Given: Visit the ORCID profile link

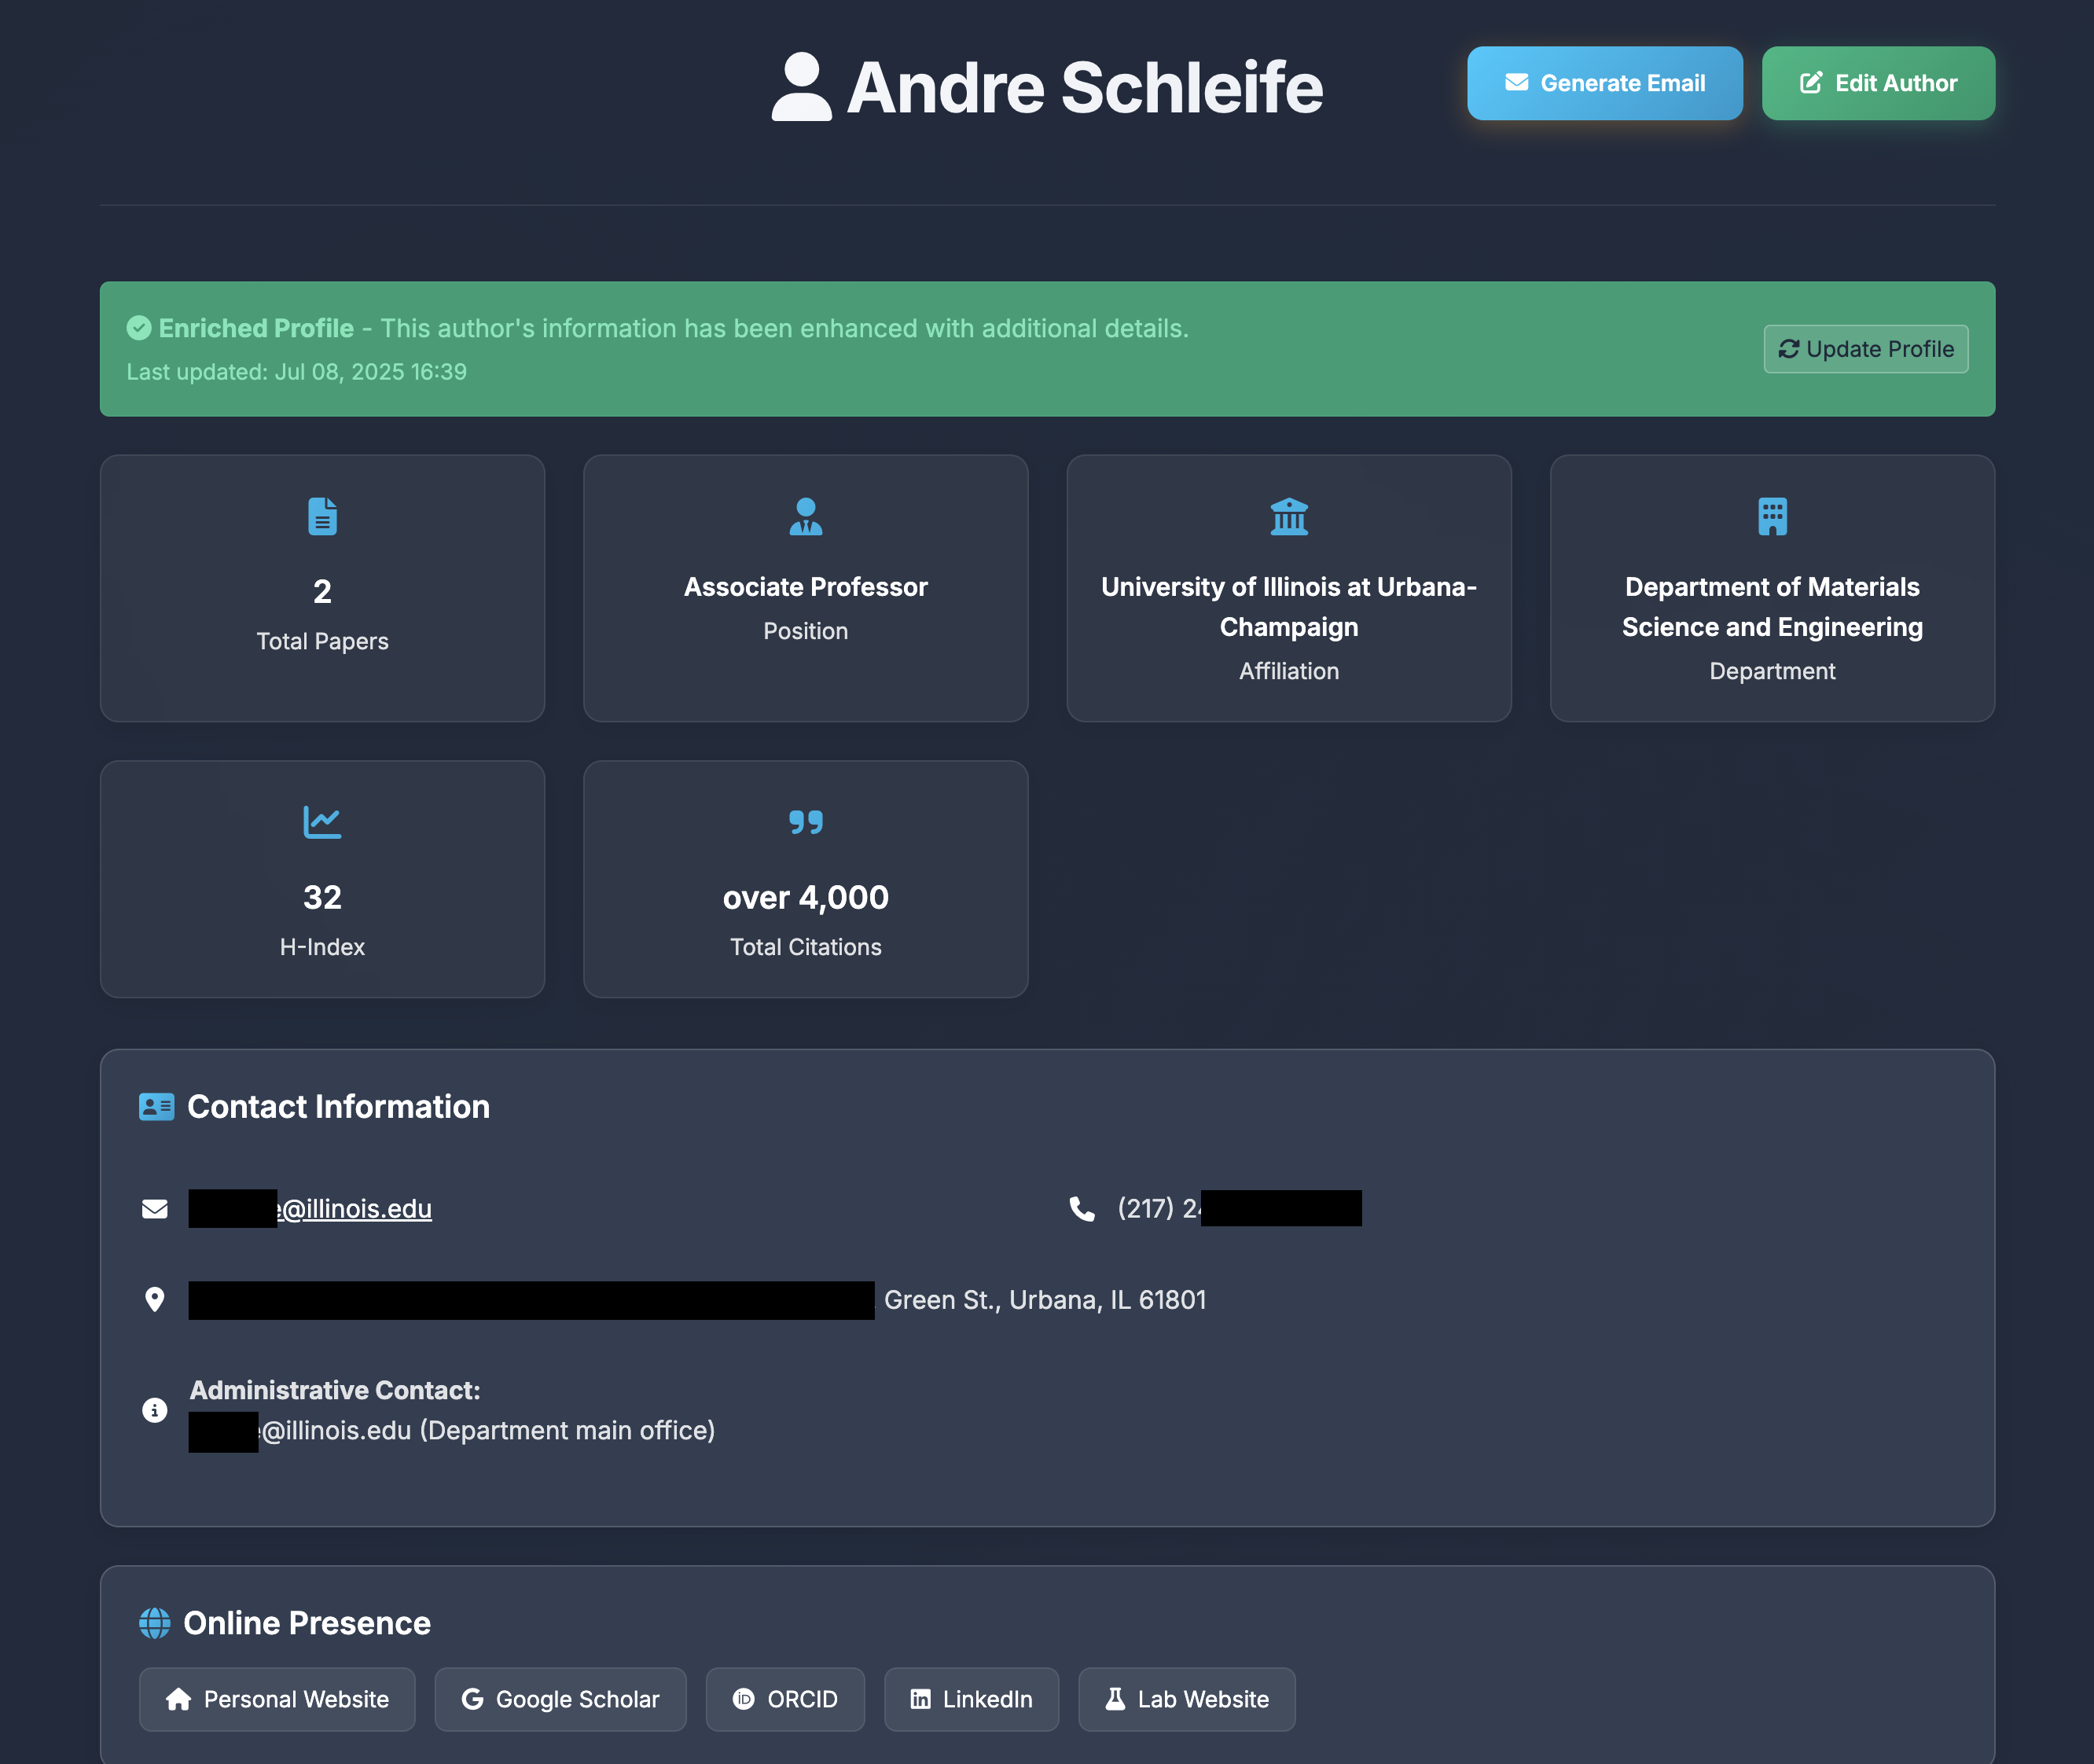Looking at the screenshot, I should point(785,1699).
